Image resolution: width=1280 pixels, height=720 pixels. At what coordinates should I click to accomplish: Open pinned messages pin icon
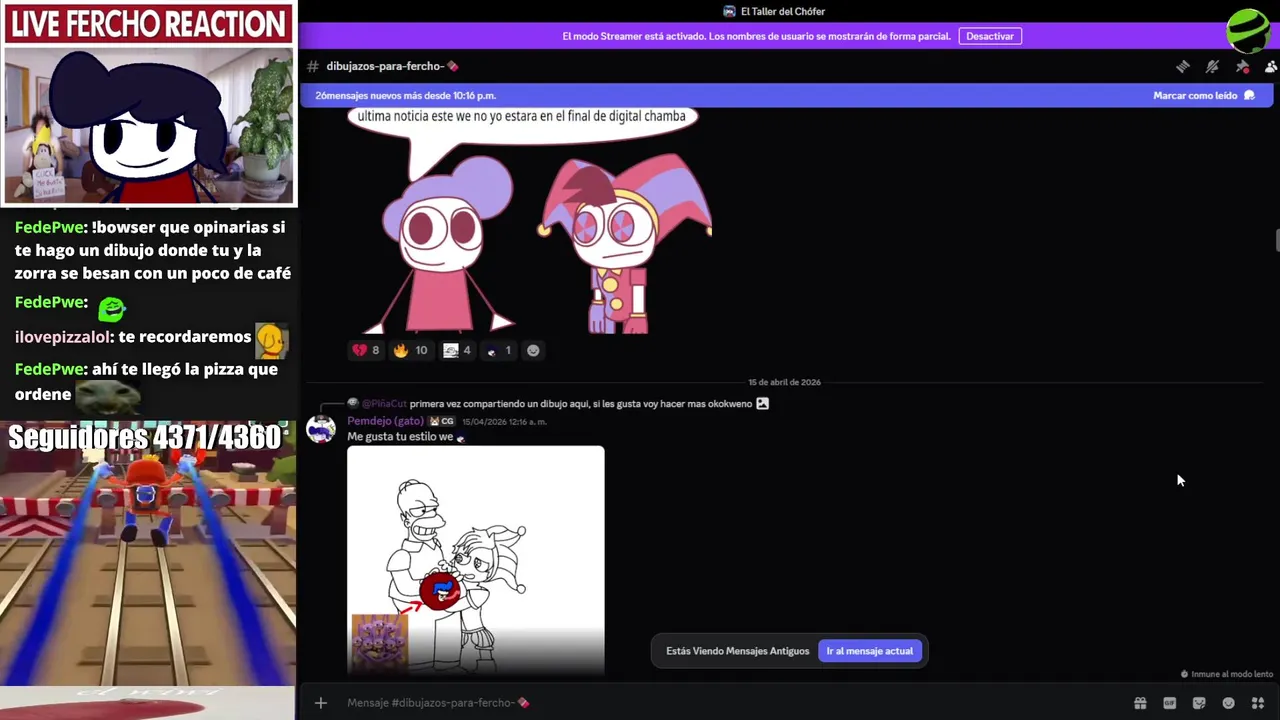coord(1242,66)
